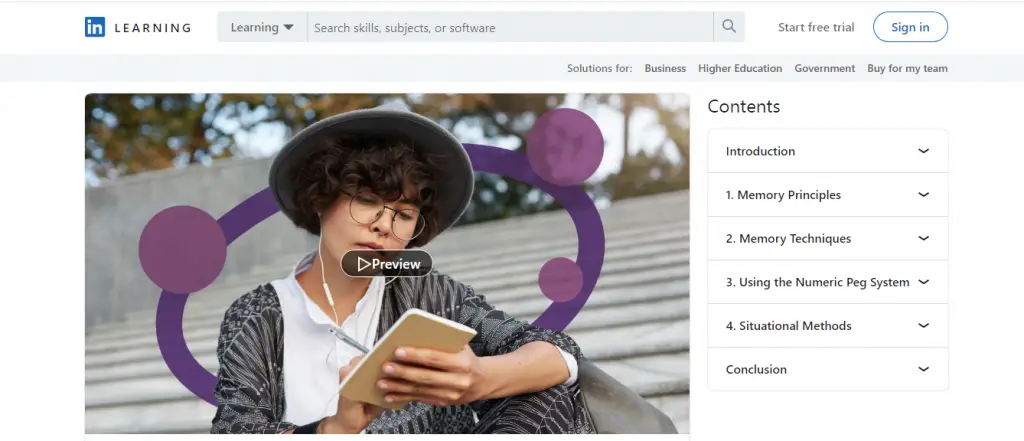Click Start free trial link

pos(816,27)
